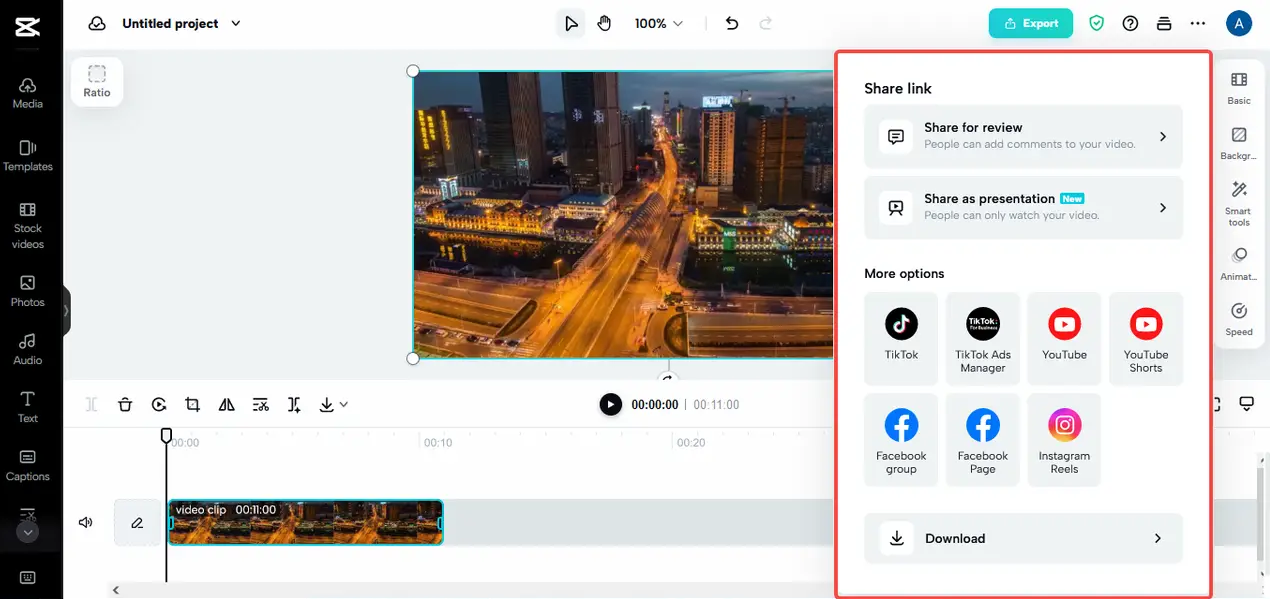This screenshot has height=599, width=1270.
Task: Select the YouTube Shorts sharing option
Action: [x=1146, y=338]
